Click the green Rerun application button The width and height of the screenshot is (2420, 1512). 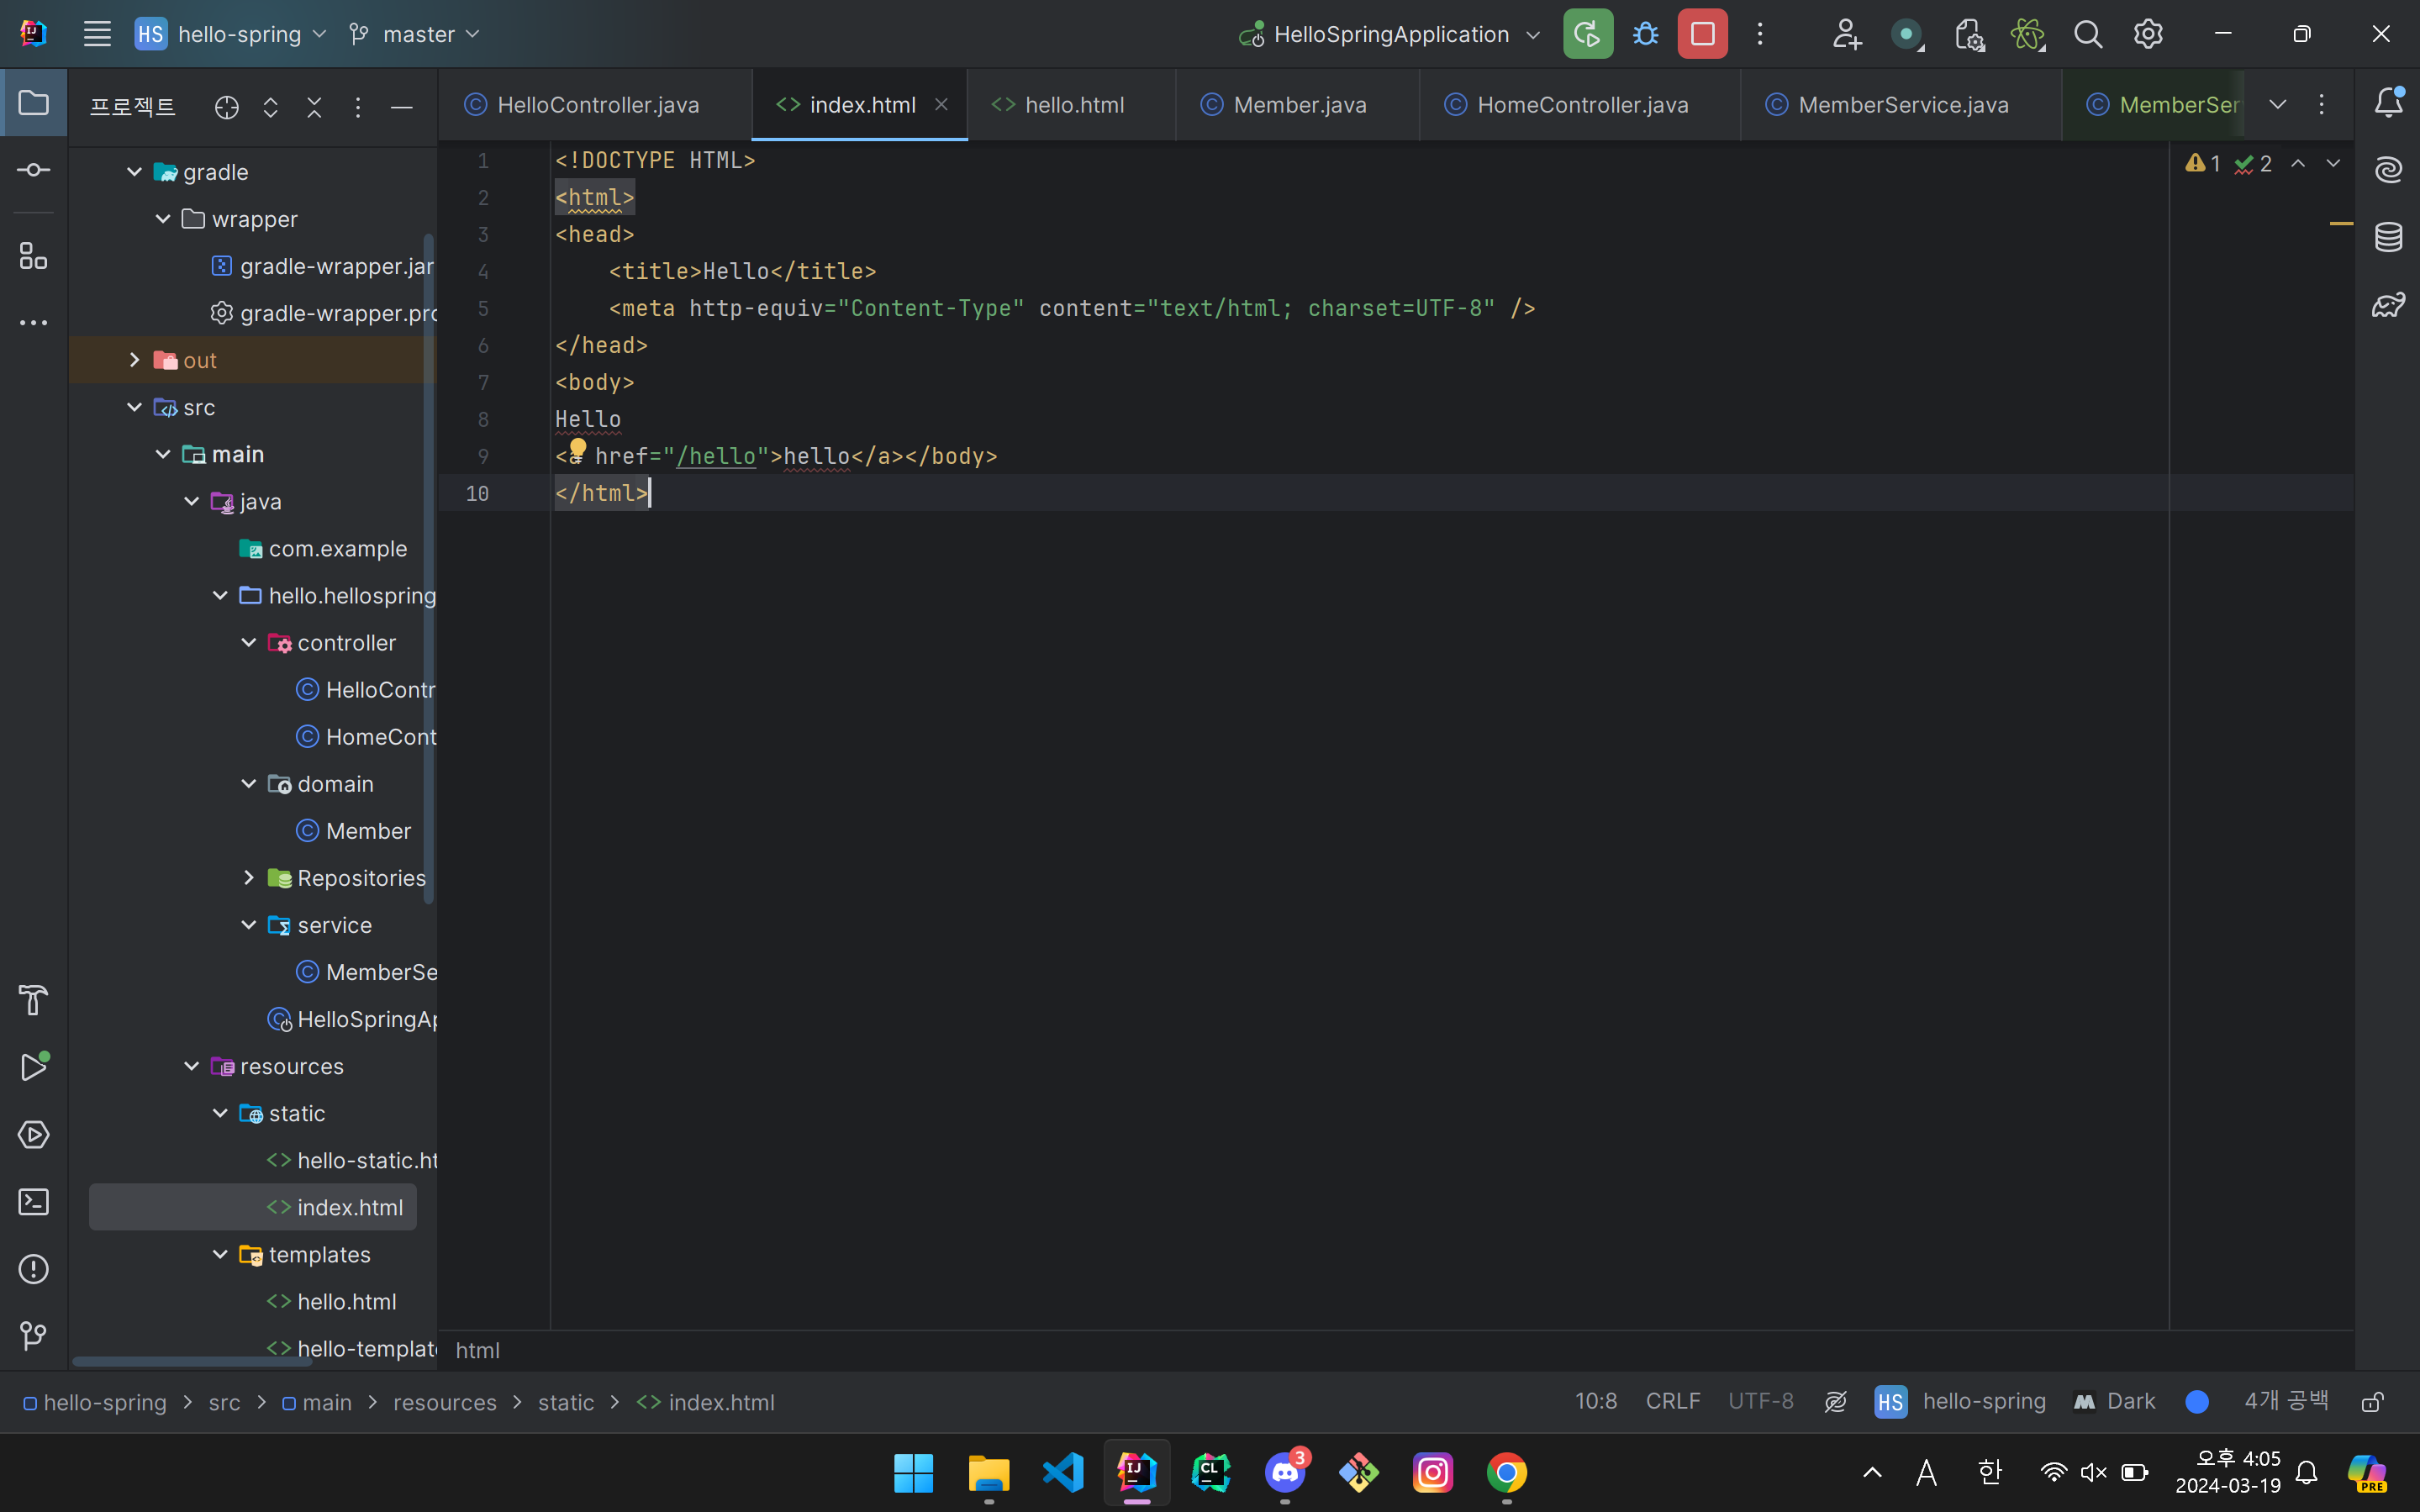tap(1587, 34)
